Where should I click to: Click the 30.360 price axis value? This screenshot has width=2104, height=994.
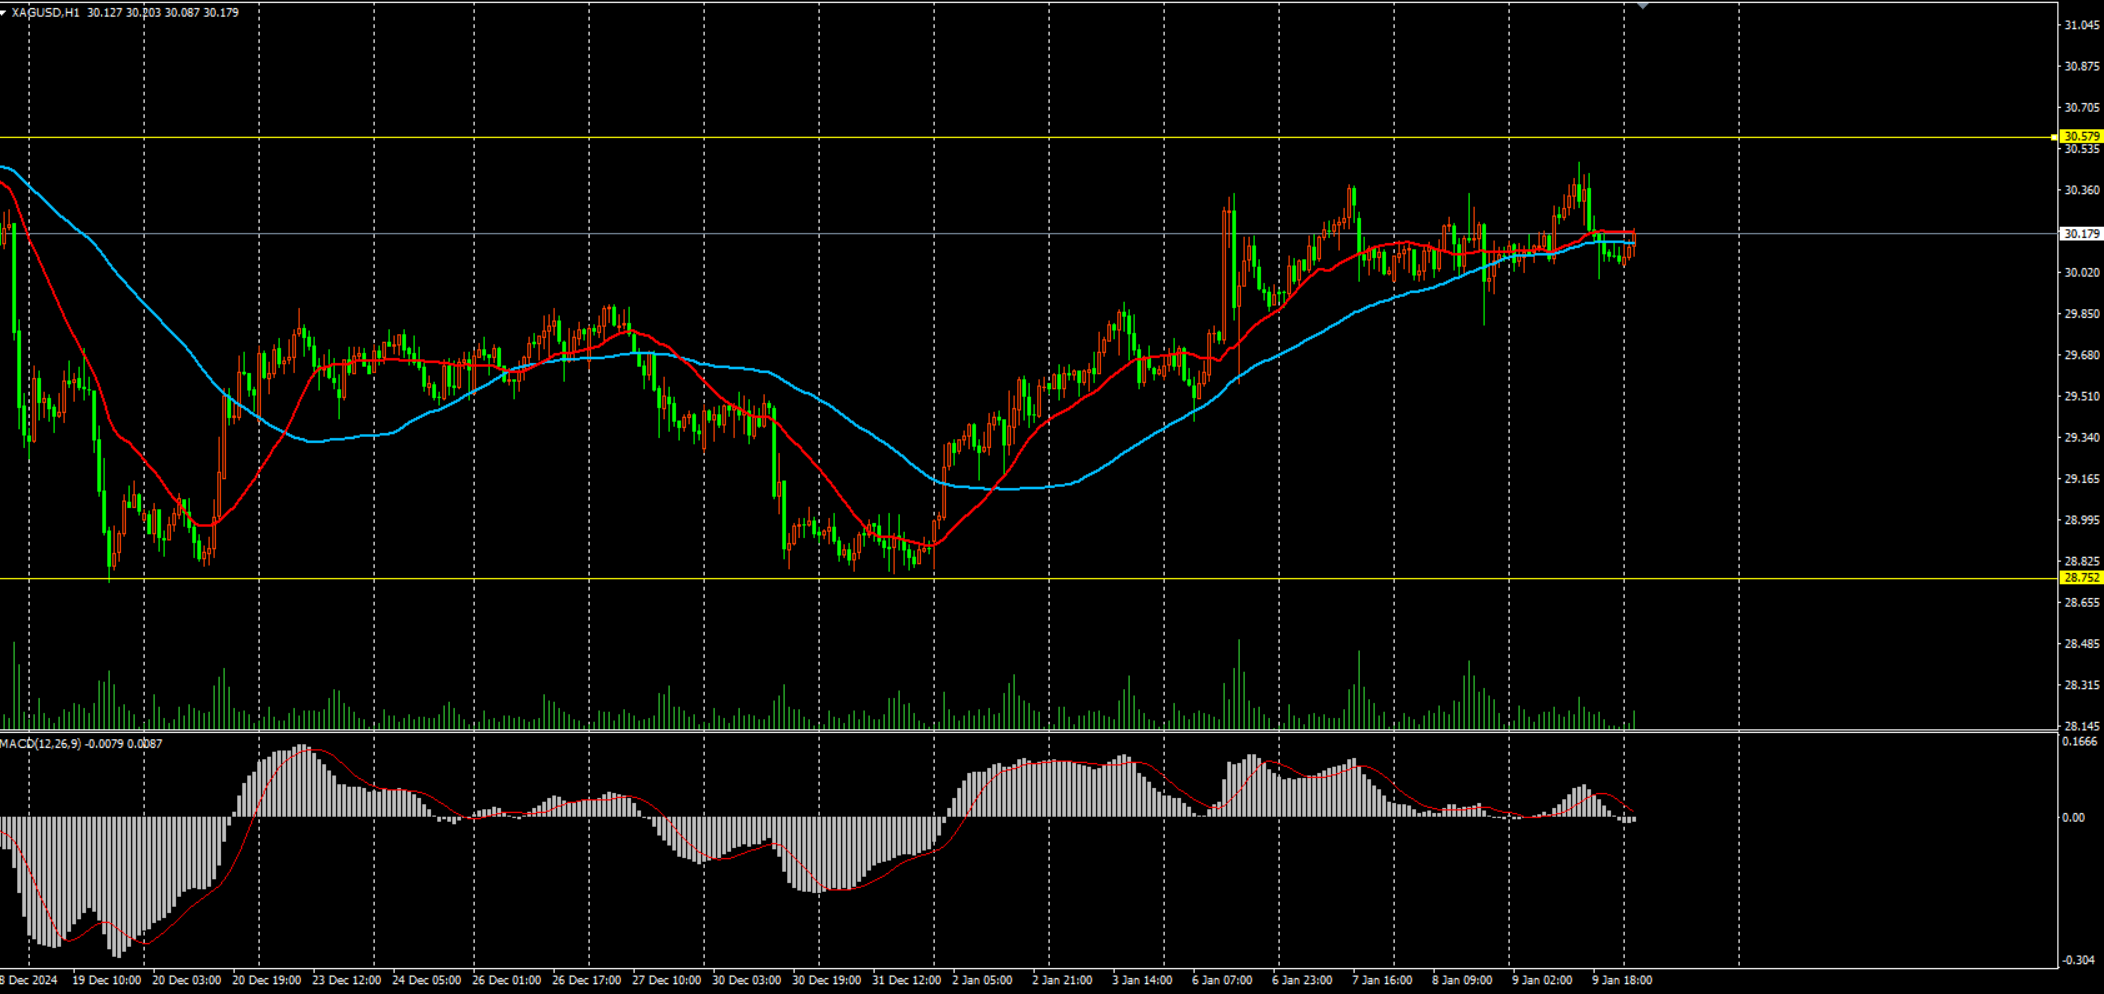(x=2082, y=190)
